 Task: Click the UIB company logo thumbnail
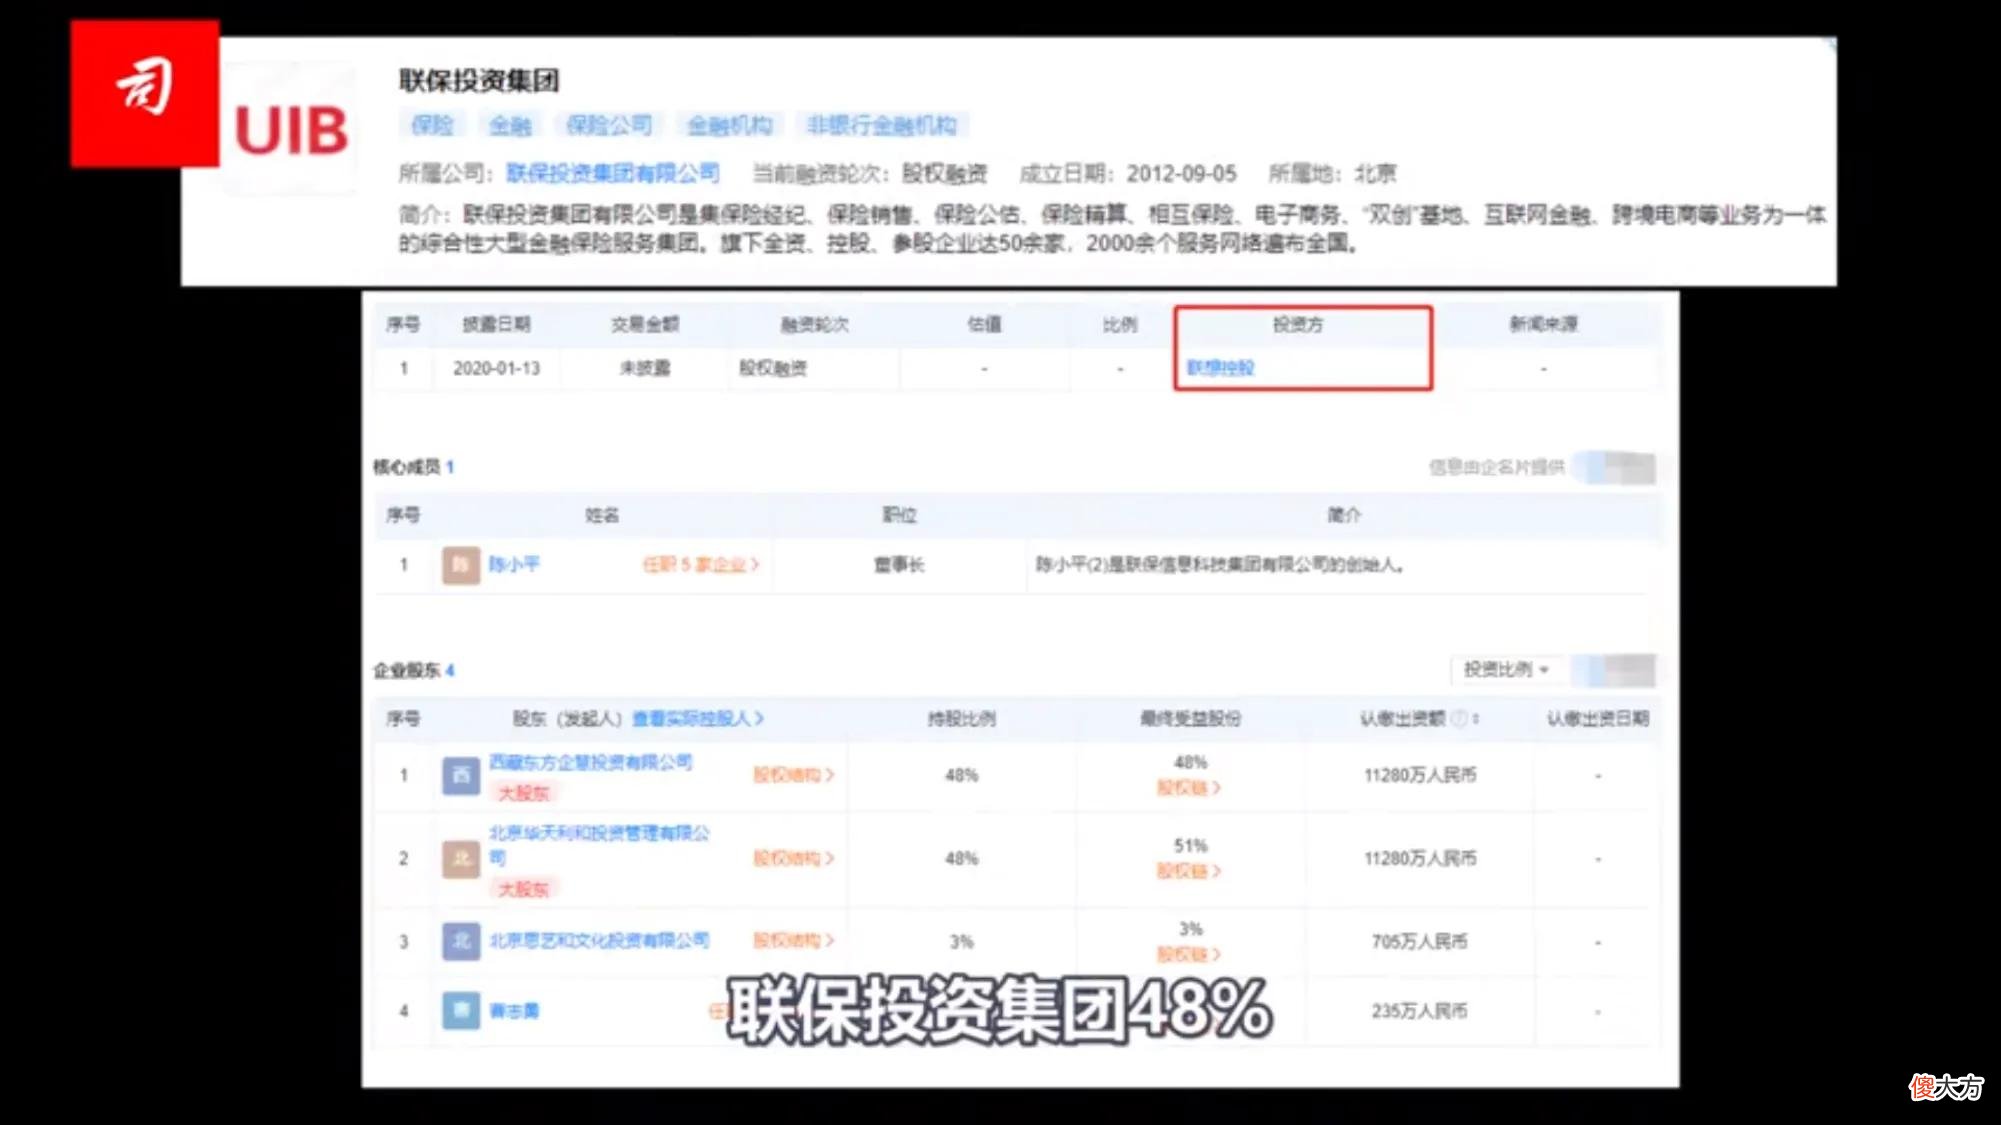(290, 130)
